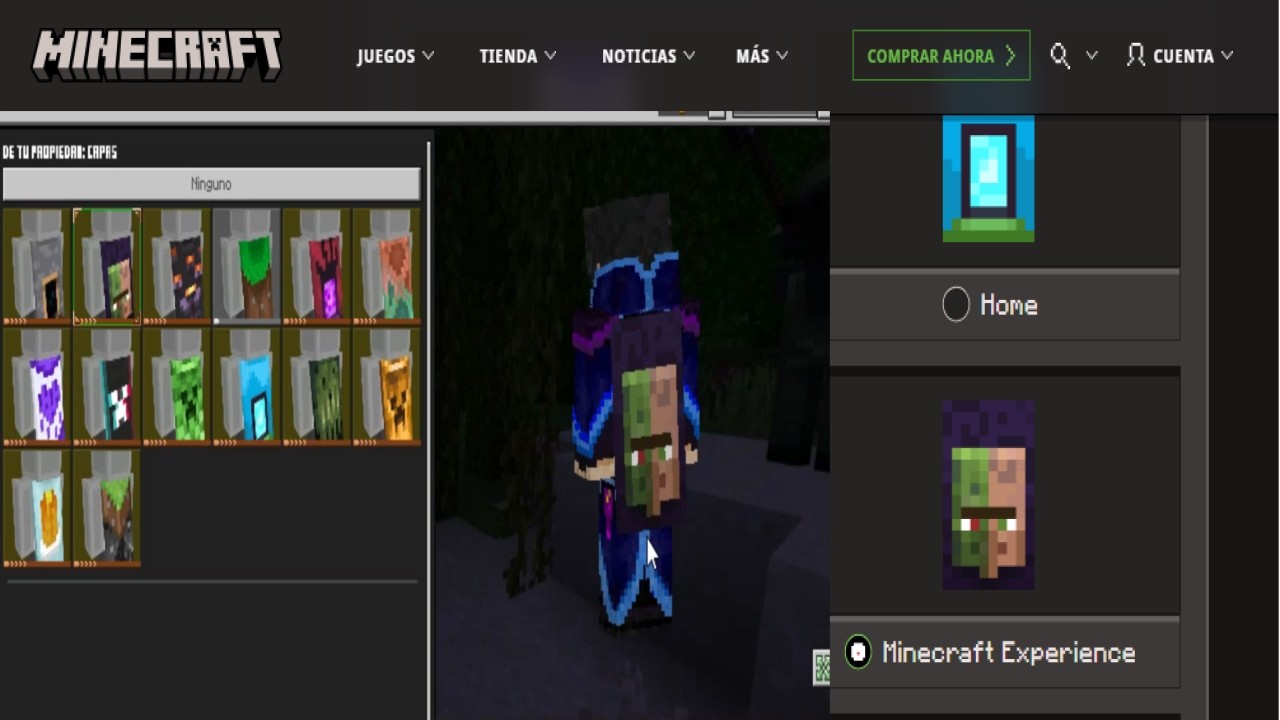1280x720 pixels.
Task: Select the zombie villager cape in the grid
Action: click(x=107, y=266)
